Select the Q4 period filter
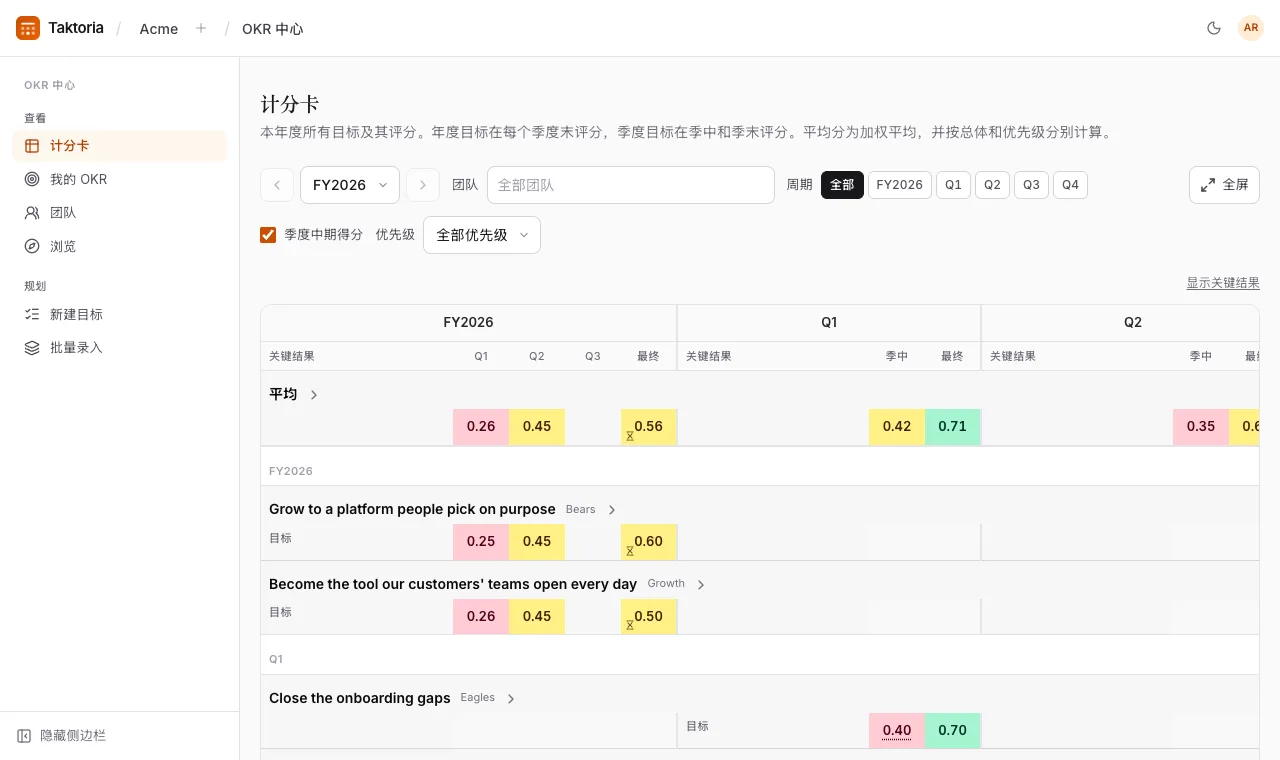1280x760 pixels. (1070, 185)
